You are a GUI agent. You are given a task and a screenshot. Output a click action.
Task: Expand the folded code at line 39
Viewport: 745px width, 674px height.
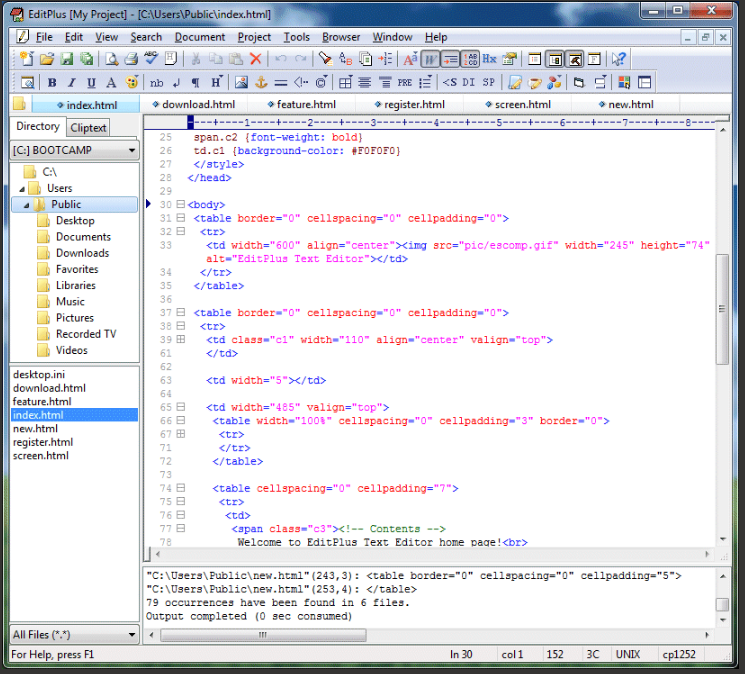point(181,340)
